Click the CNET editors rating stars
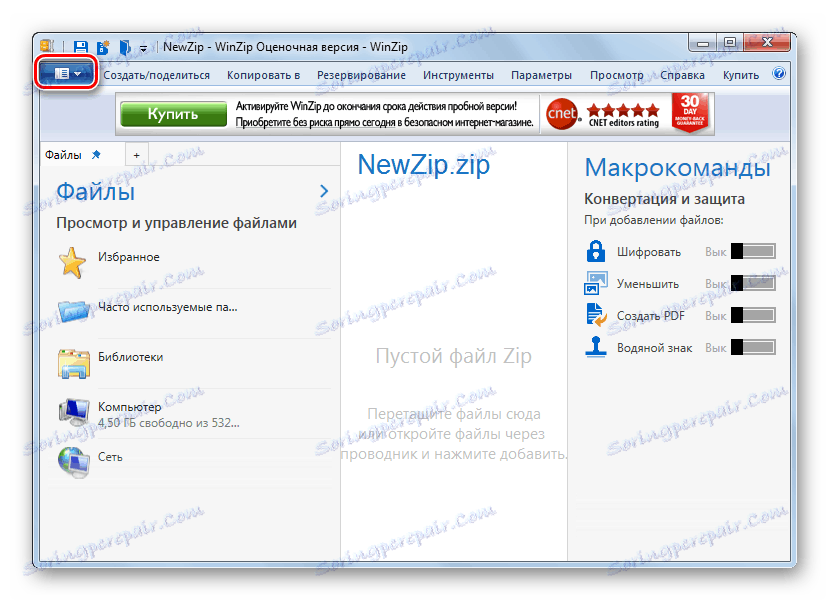This screenshot has height=601, width=830. click(x=624, y=110)
